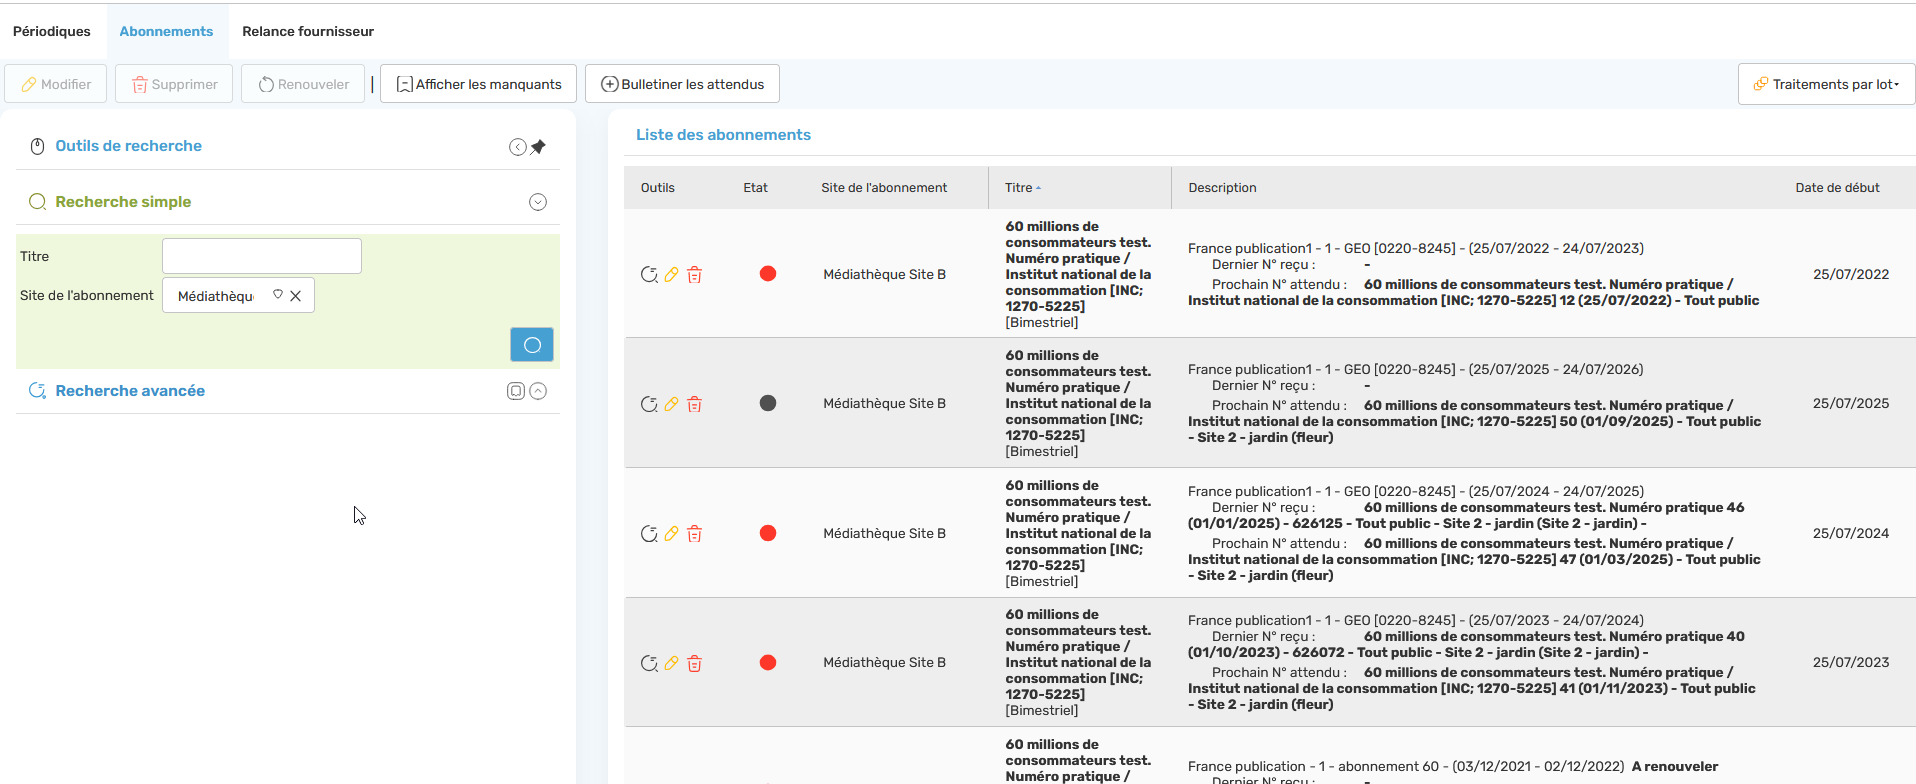Click Médiathèque Site B in the 25/07/2024 row
The image size is (1916, 784).
884,533
